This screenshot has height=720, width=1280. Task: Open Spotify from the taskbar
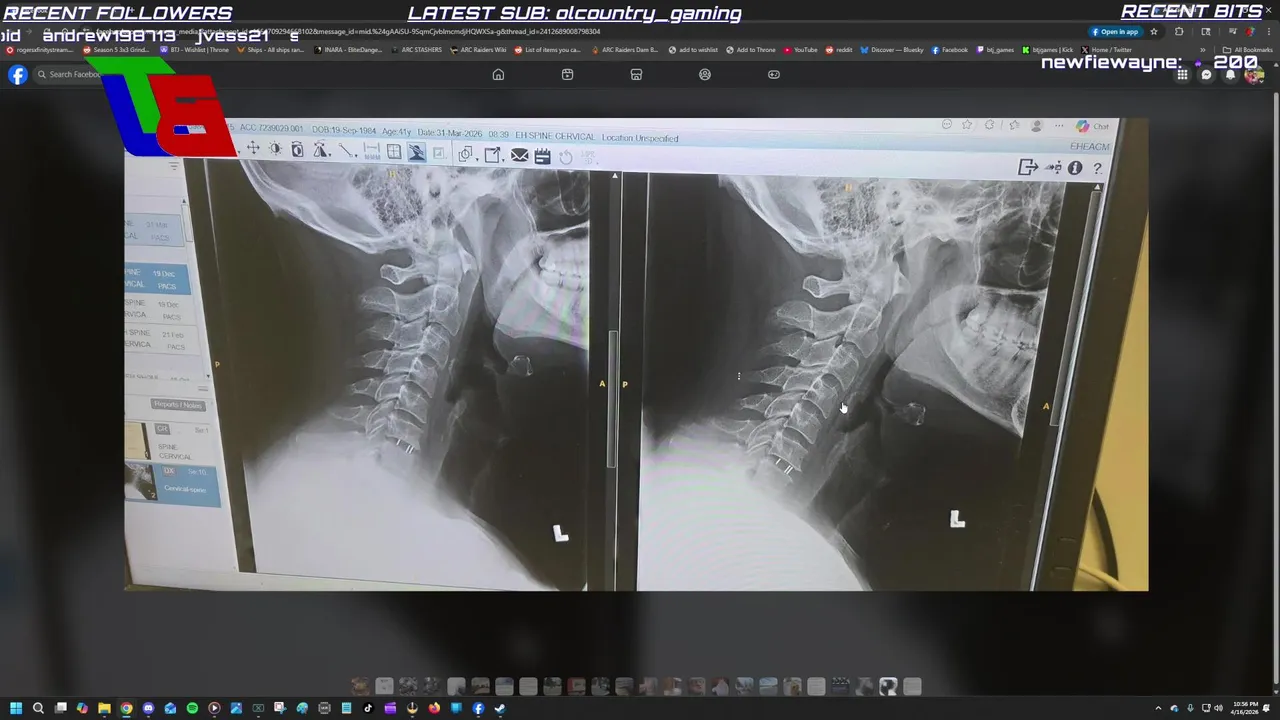tap(192, 708)
